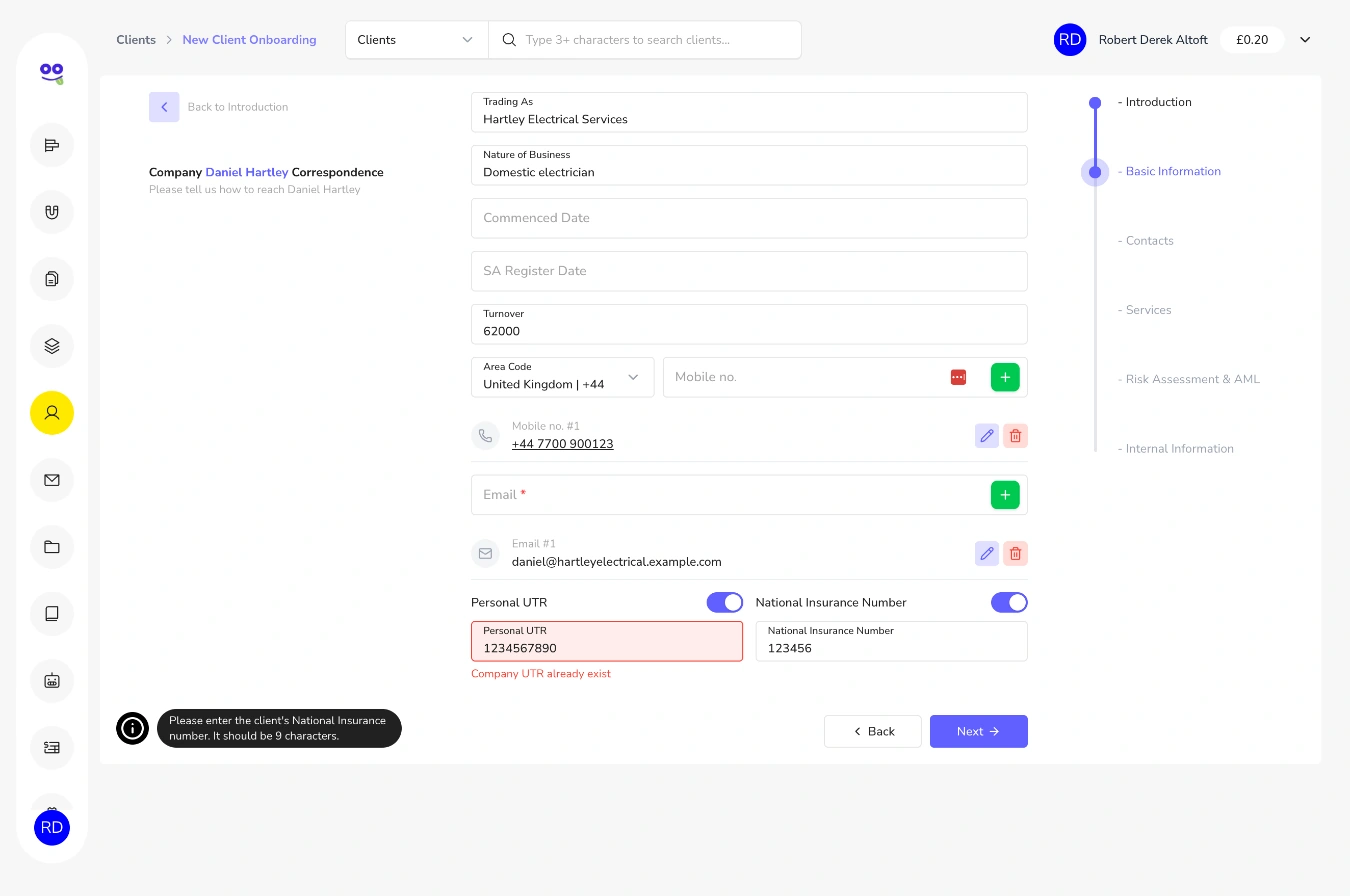Click the back arrow beside Back to Introduction

click(x=164, y=107)
